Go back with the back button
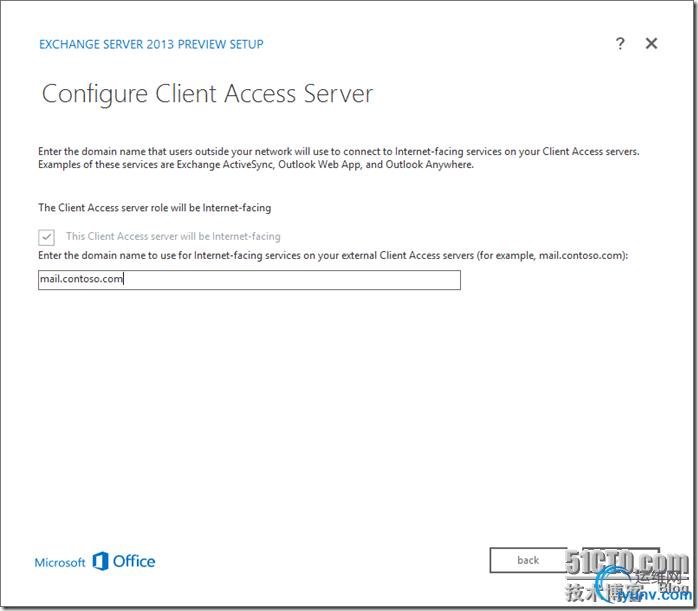The width and height of the screenshot is (698, 611). (x=528, y=560)
